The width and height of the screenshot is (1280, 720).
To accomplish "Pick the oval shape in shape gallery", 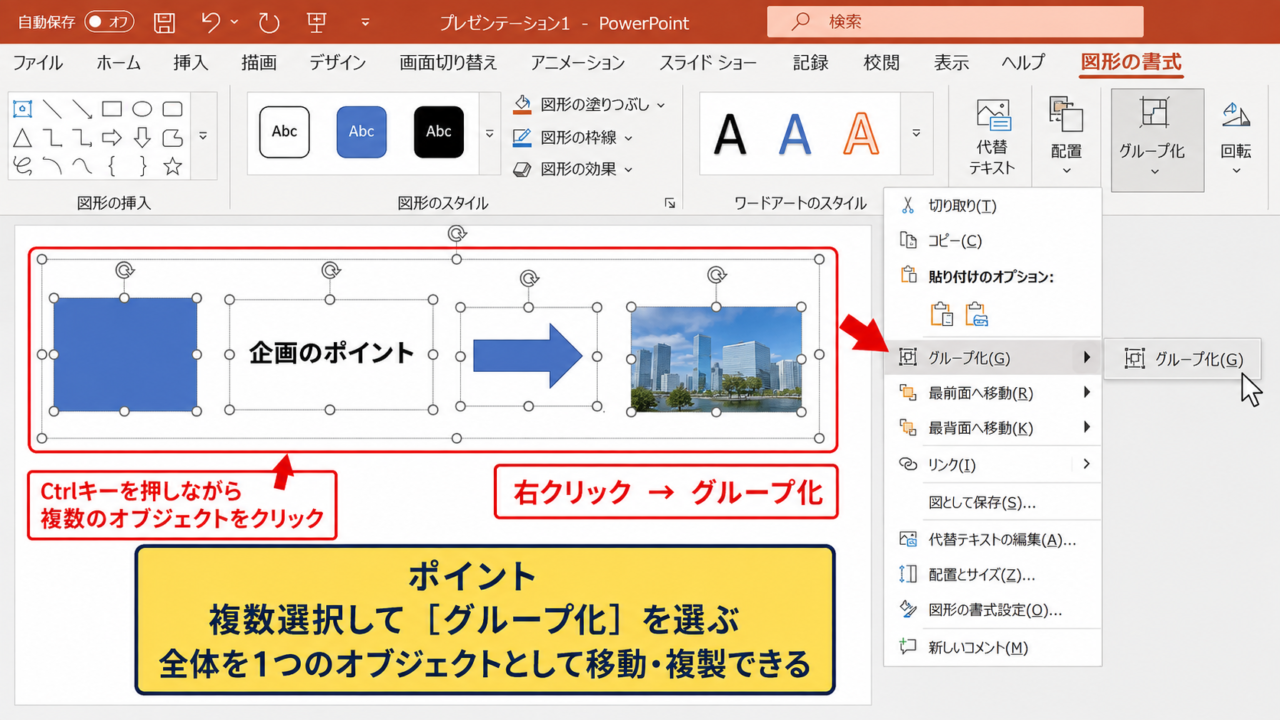I will click(142, 108).
